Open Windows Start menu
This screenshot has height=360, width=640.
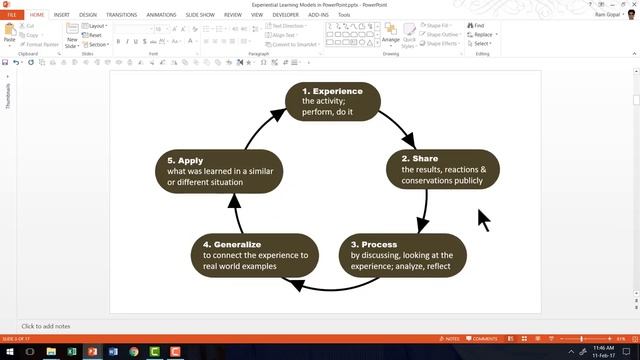click(9, 352)
